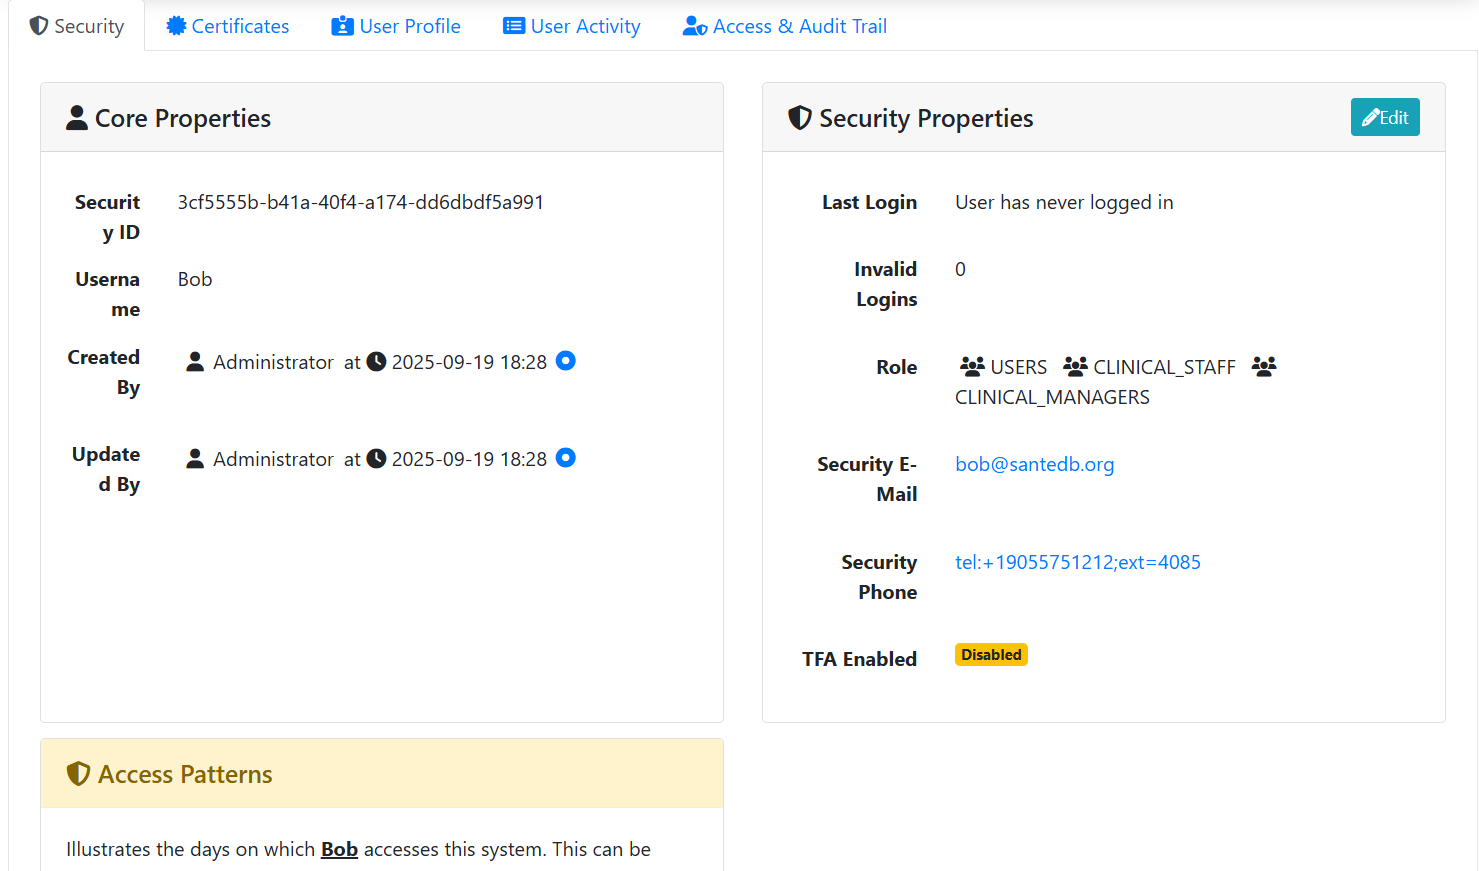The width and height of the screenshot is (1479, 871).
Task: Open the Security tab
Action: point(77,26)
